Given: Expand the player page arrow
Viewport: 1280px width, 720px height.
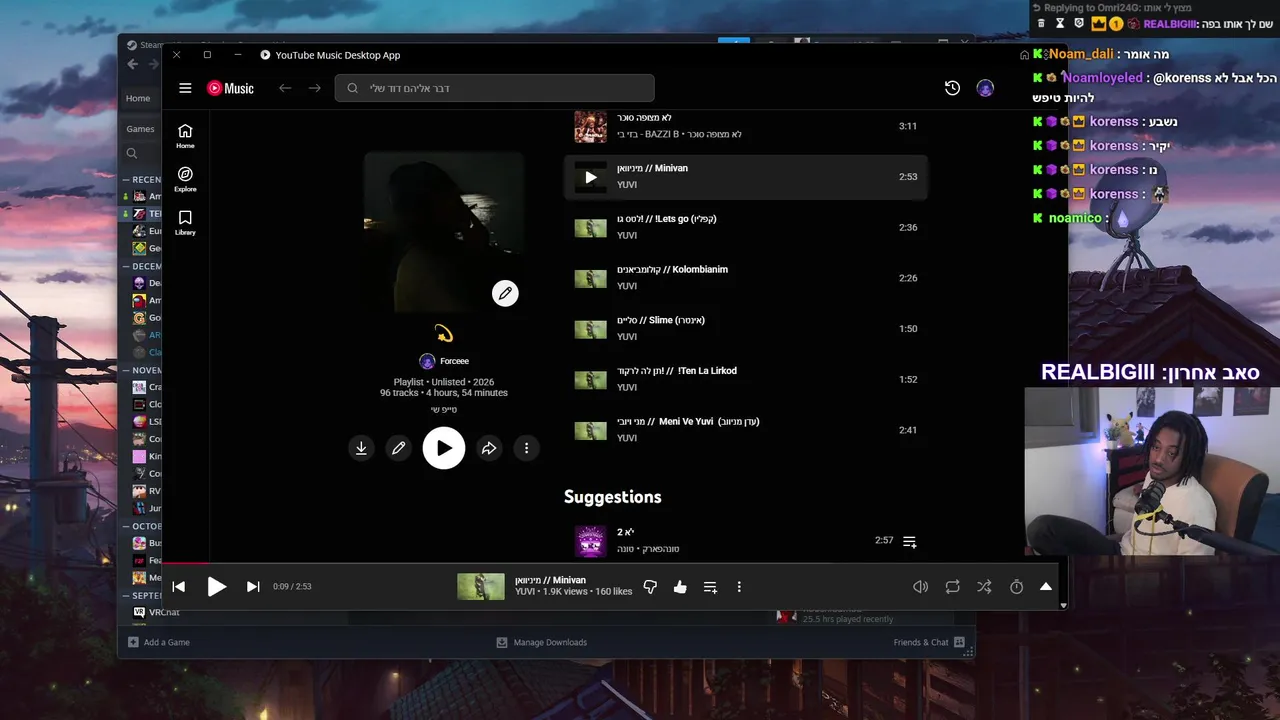Looking at the screenshot, I should coord(1046,587).
